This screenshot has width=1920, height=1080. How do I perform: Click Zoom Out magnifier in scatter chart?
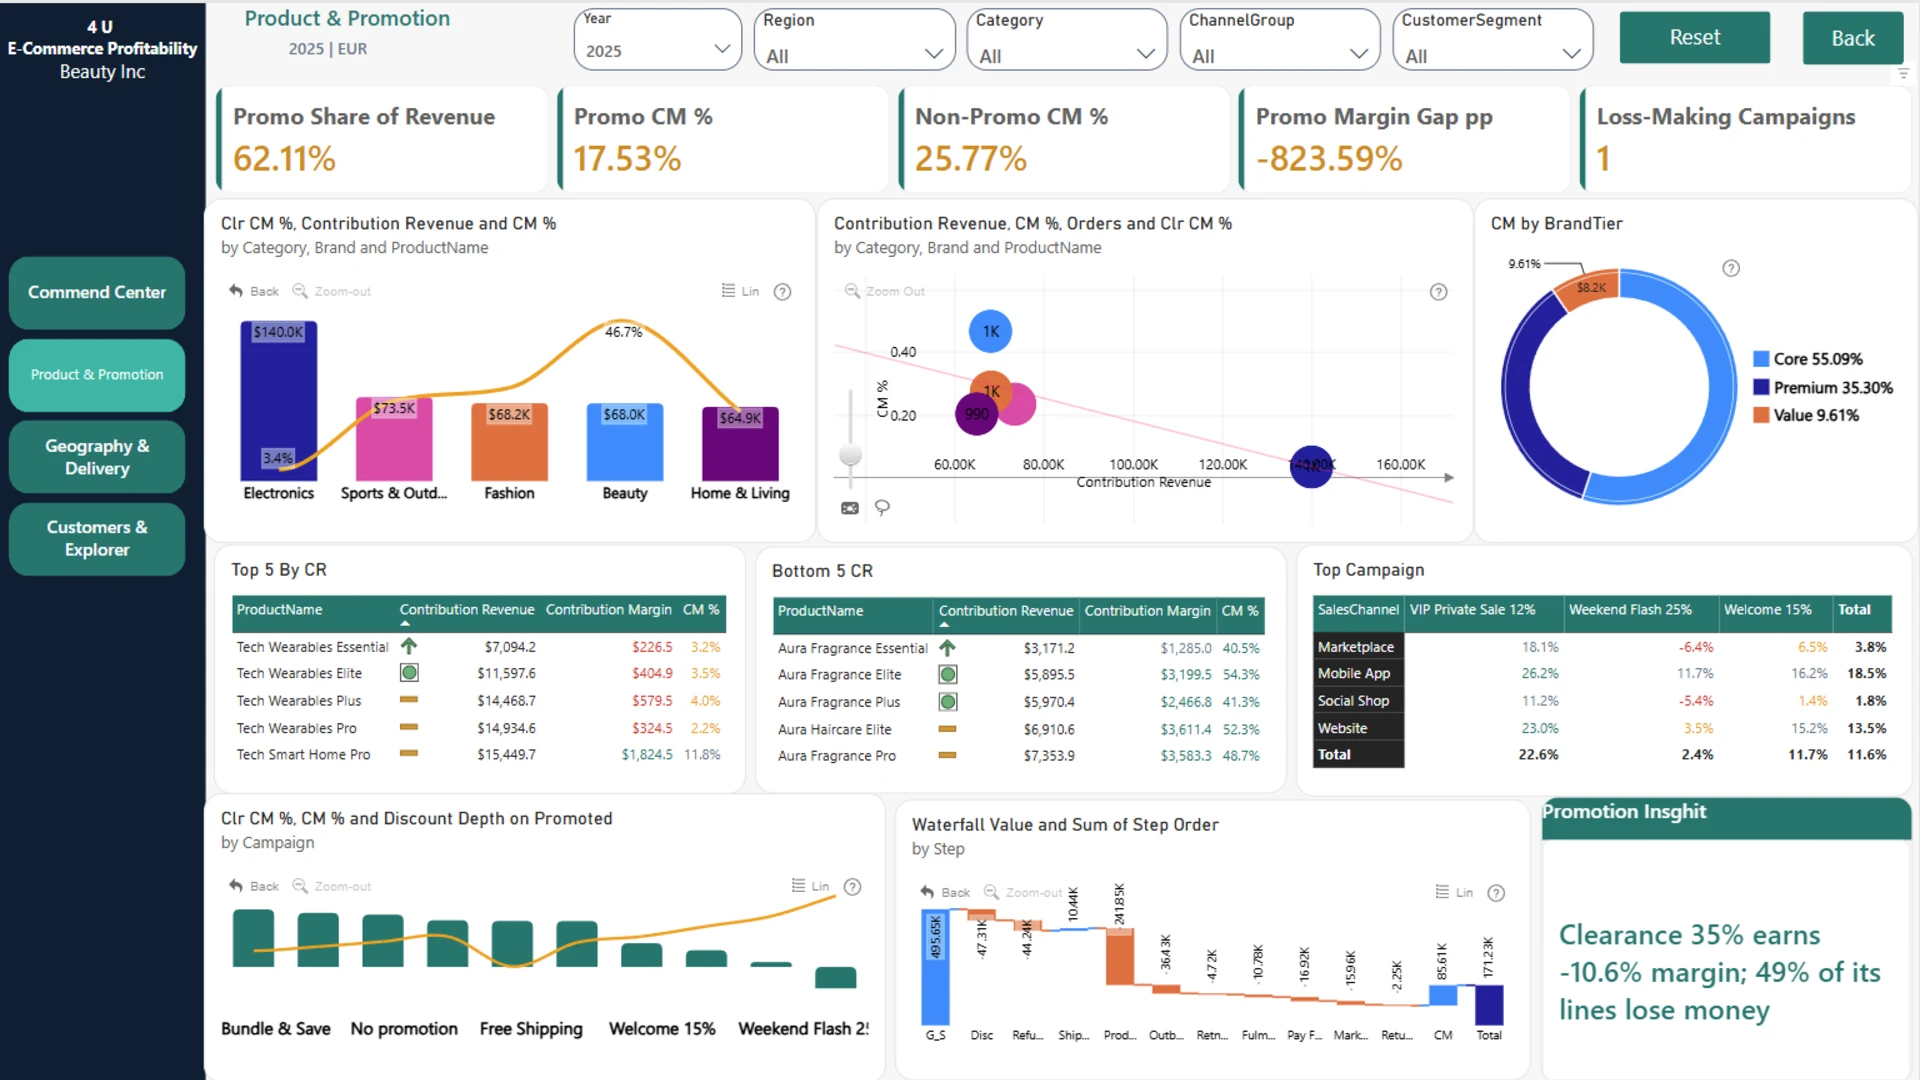click(x=852, y=291)
